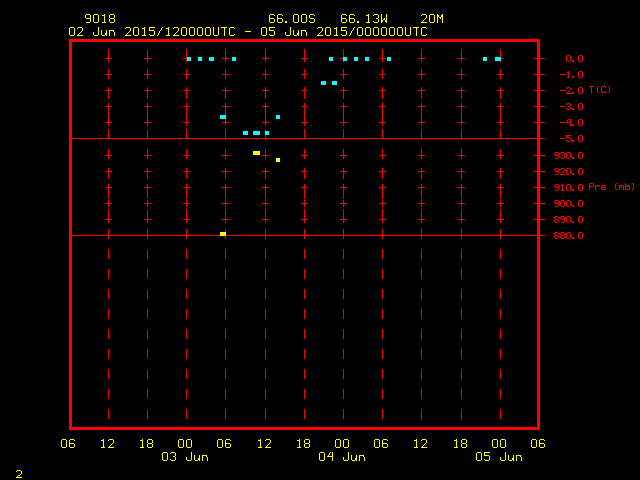The height and width of the screenshot is (480, 640).
Task: Click the -1.0 temperature tick label
Action: pyautogui.click(x=571, y=75)
